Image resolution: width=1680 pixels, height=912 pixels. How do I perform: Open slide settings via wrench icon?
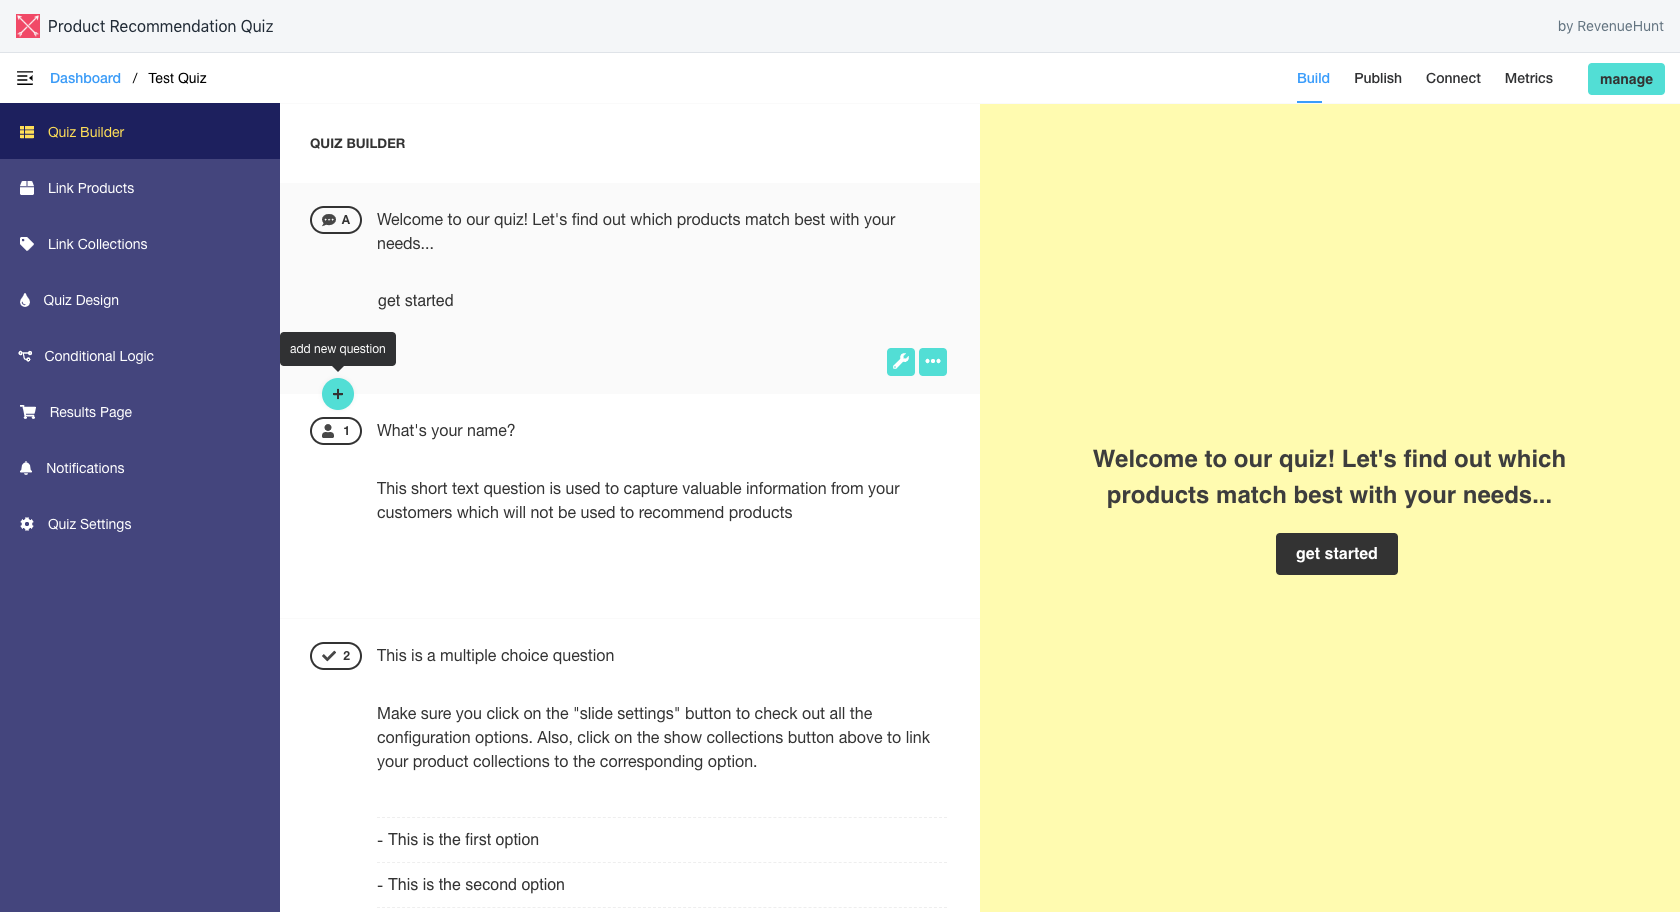pos(901,362)
